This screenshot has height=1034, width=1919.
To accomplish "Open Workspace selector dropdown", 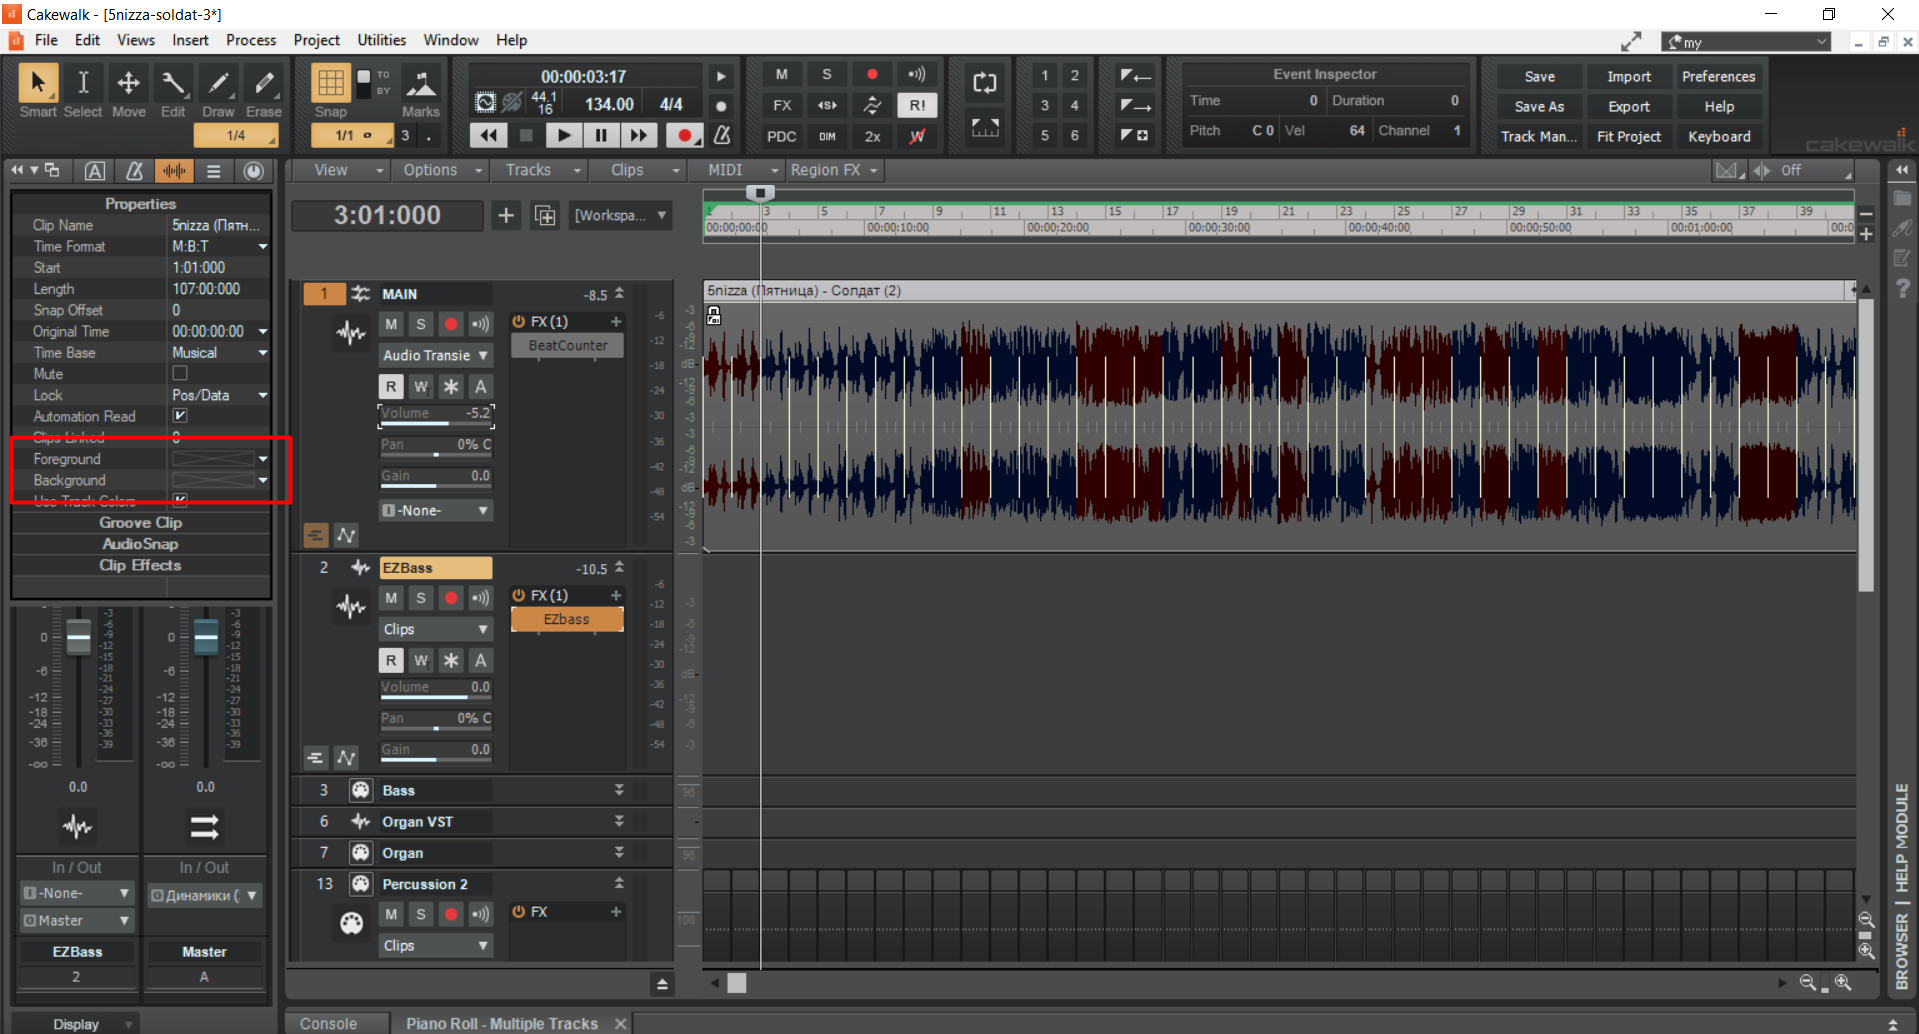I will 620,215.
